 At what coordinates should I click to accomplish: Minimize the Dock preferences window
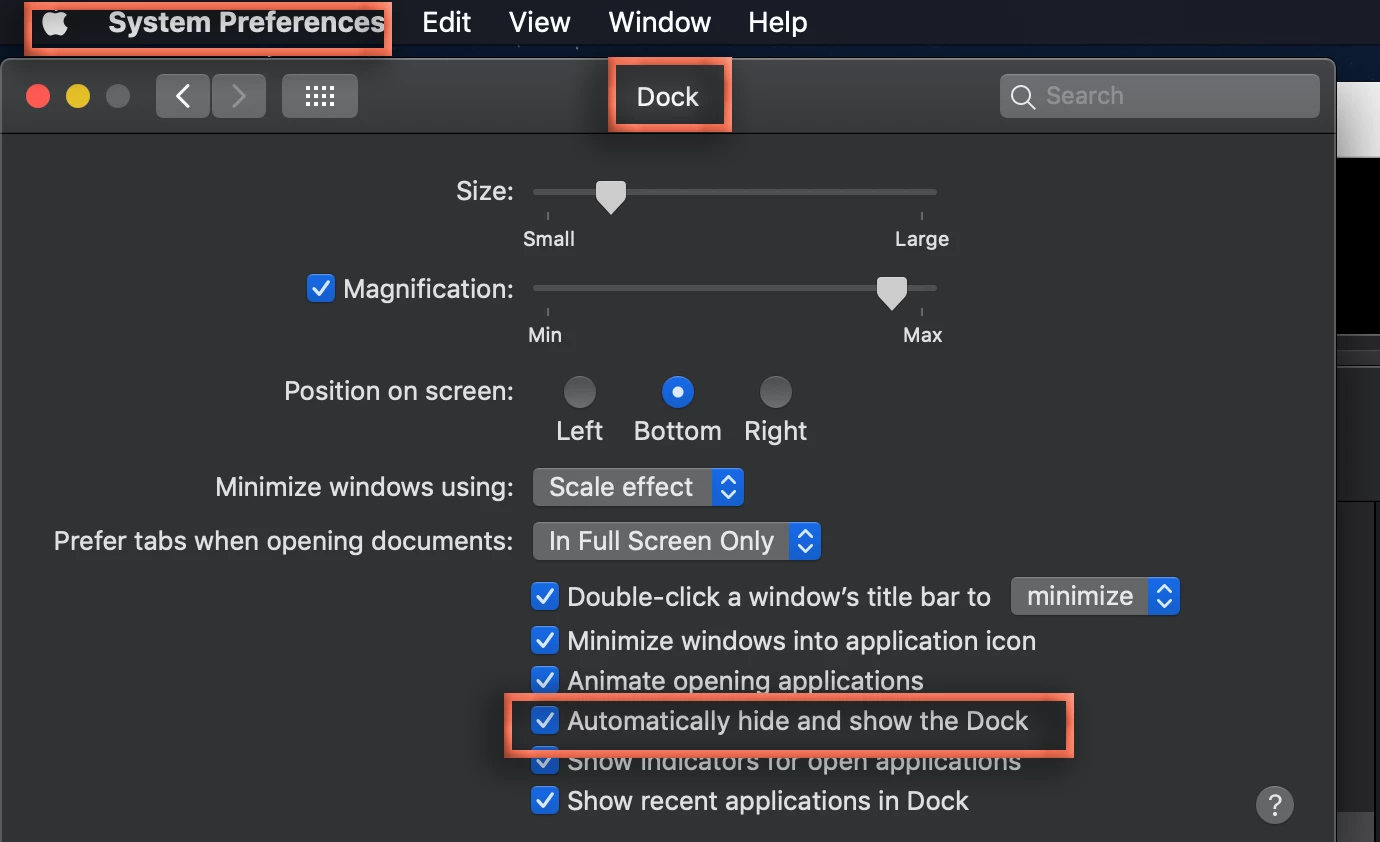tap(78, 96)
